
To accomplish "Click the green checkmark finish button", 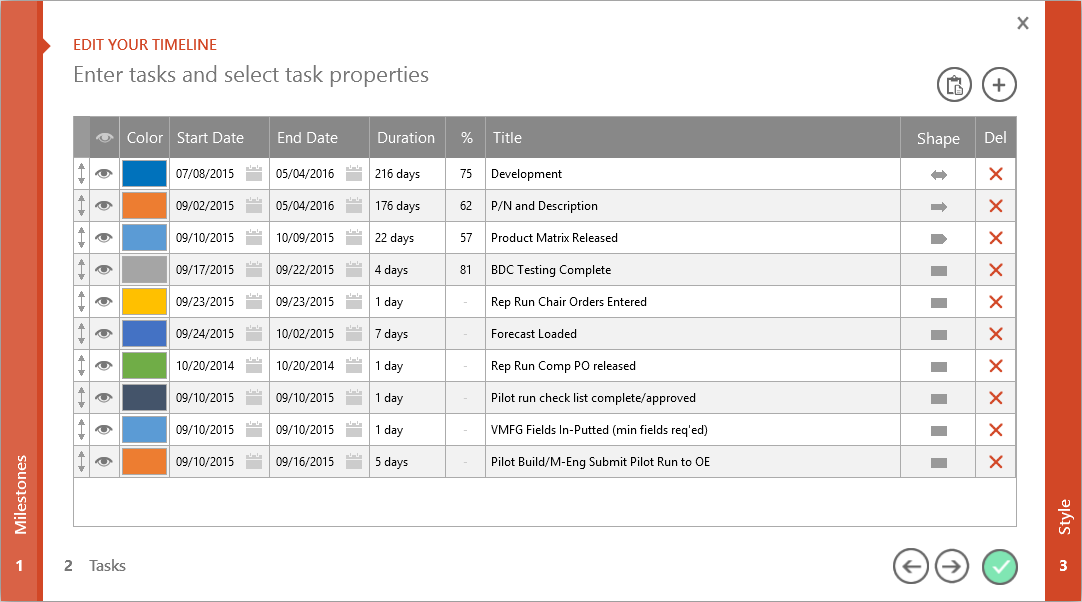I will (x=999, y=567).
